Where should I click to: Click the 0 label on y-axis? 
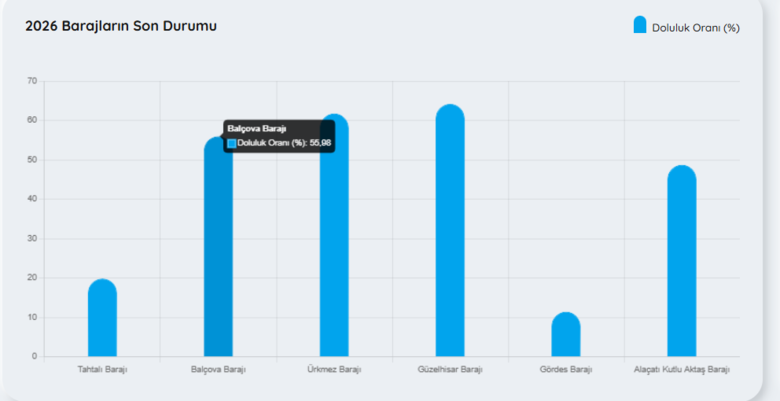click(34, 356)
